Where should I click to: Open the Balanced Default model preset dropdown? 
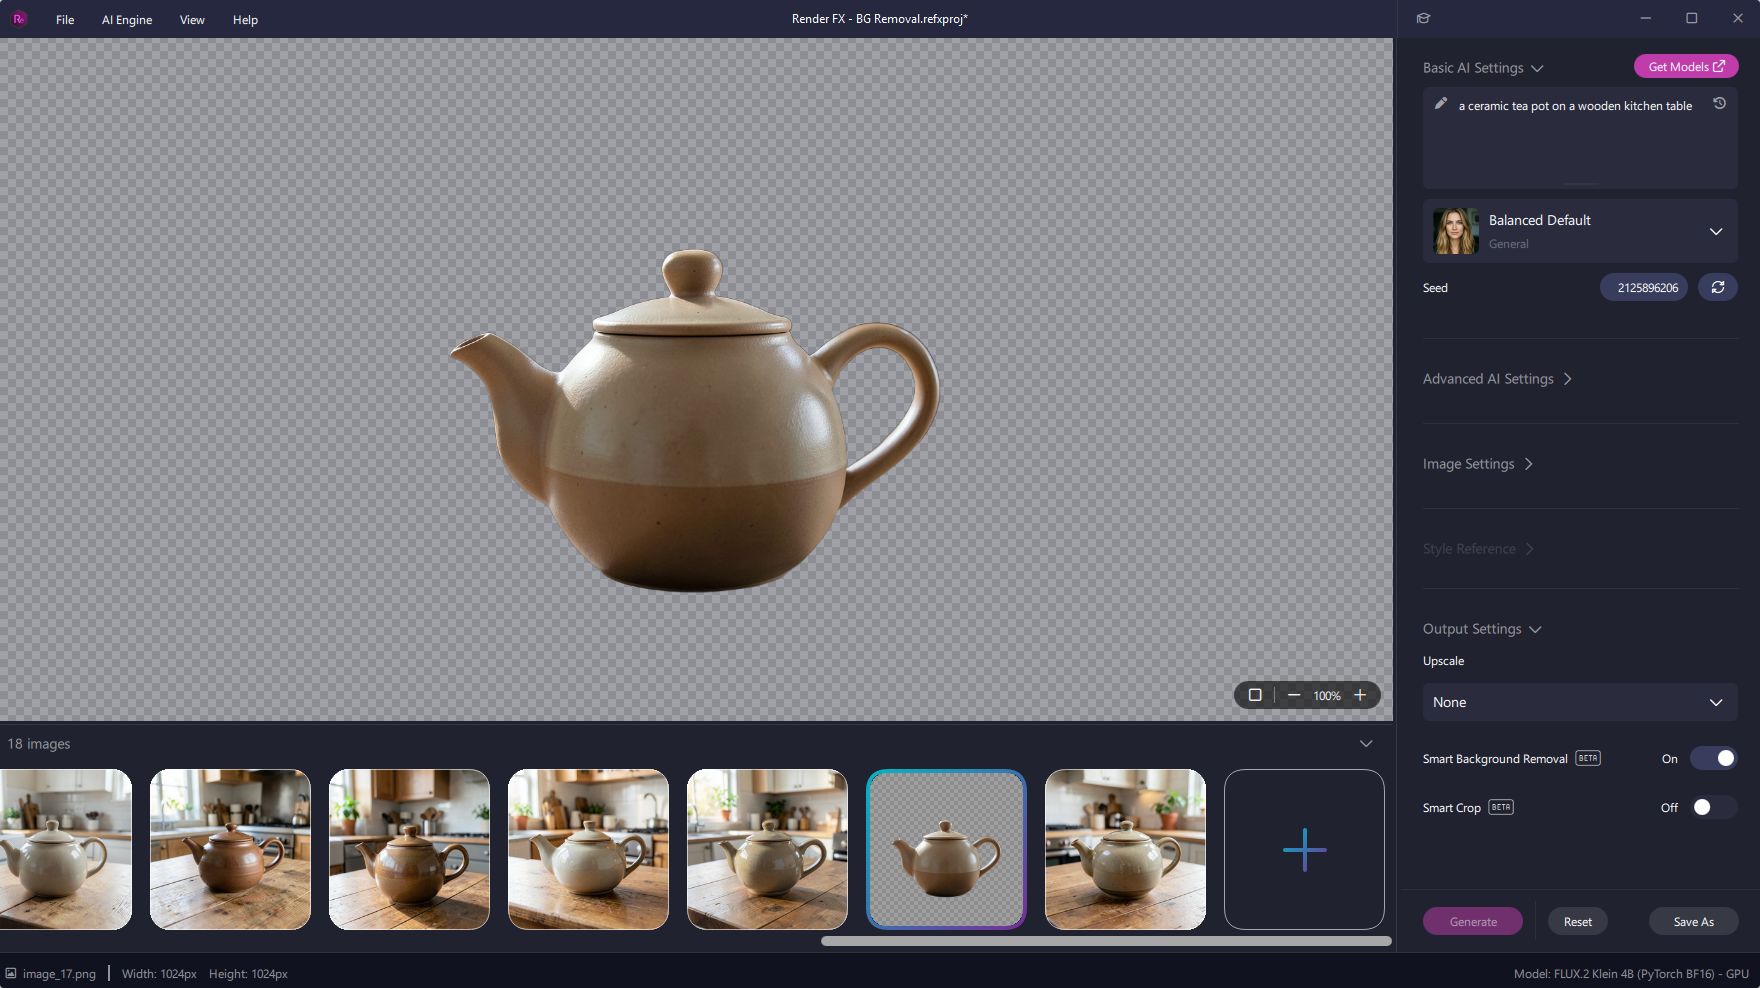1580,231
